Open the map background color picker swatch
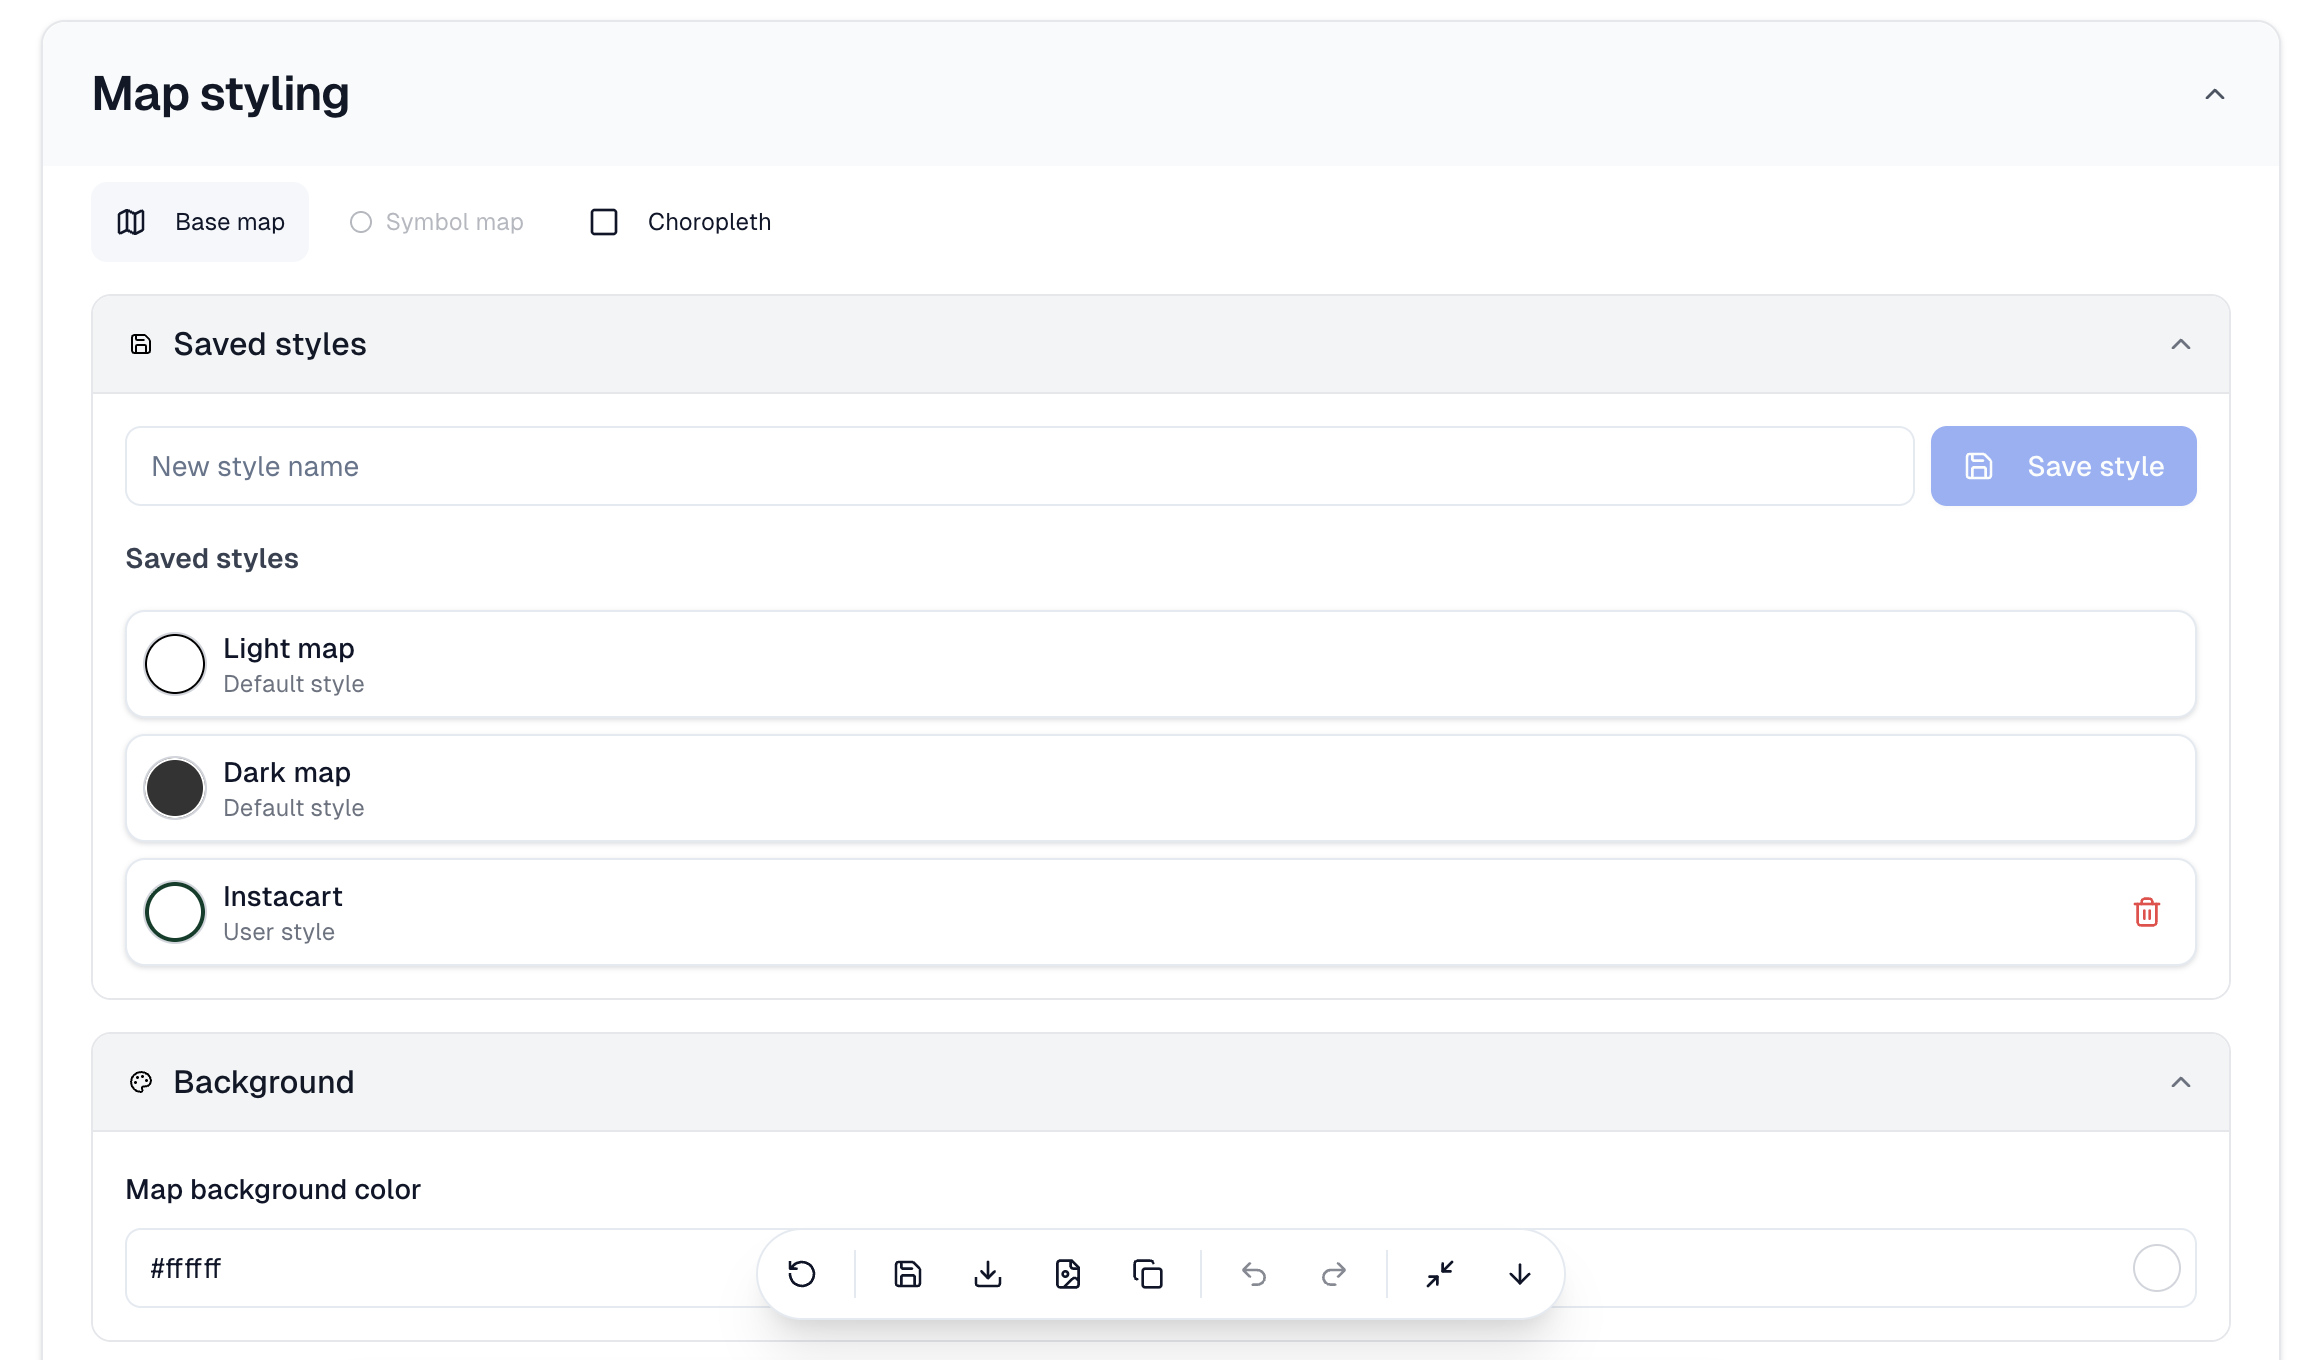Image resolution: width=2302 pixels, height=1360 pixels. click(2156, 1268)
